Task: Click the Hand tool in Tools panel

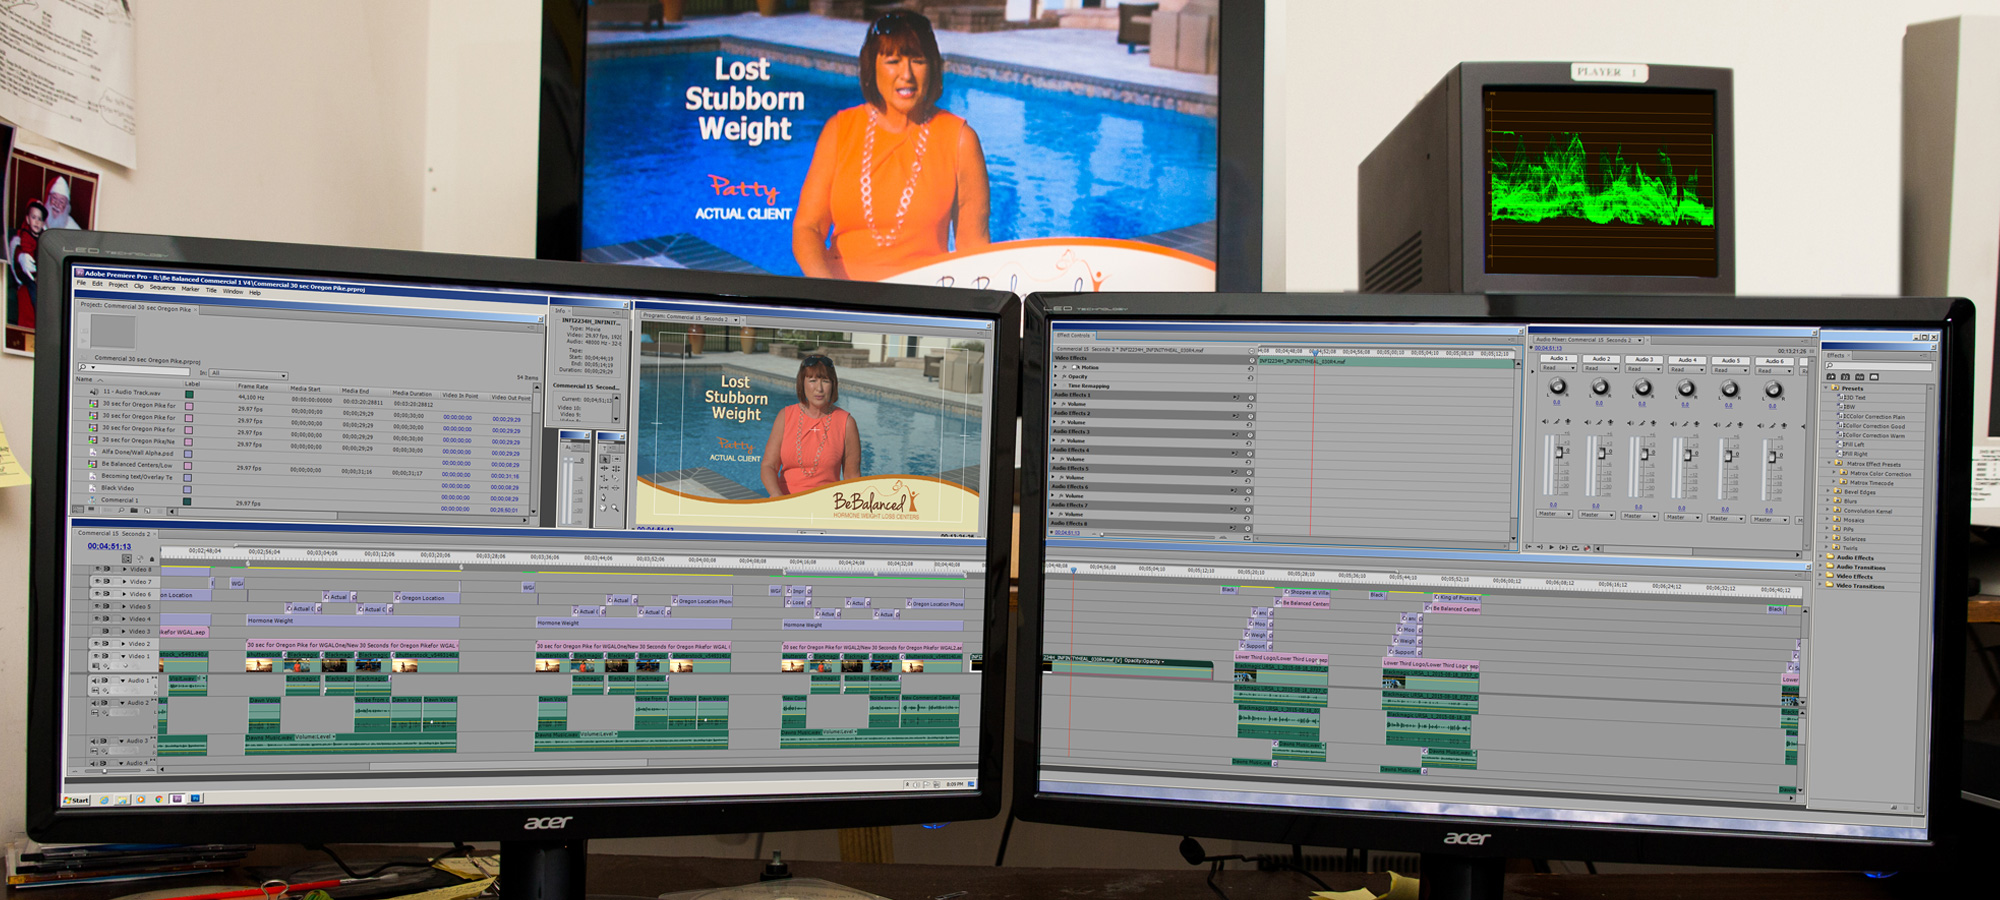Action: [603, 508]
